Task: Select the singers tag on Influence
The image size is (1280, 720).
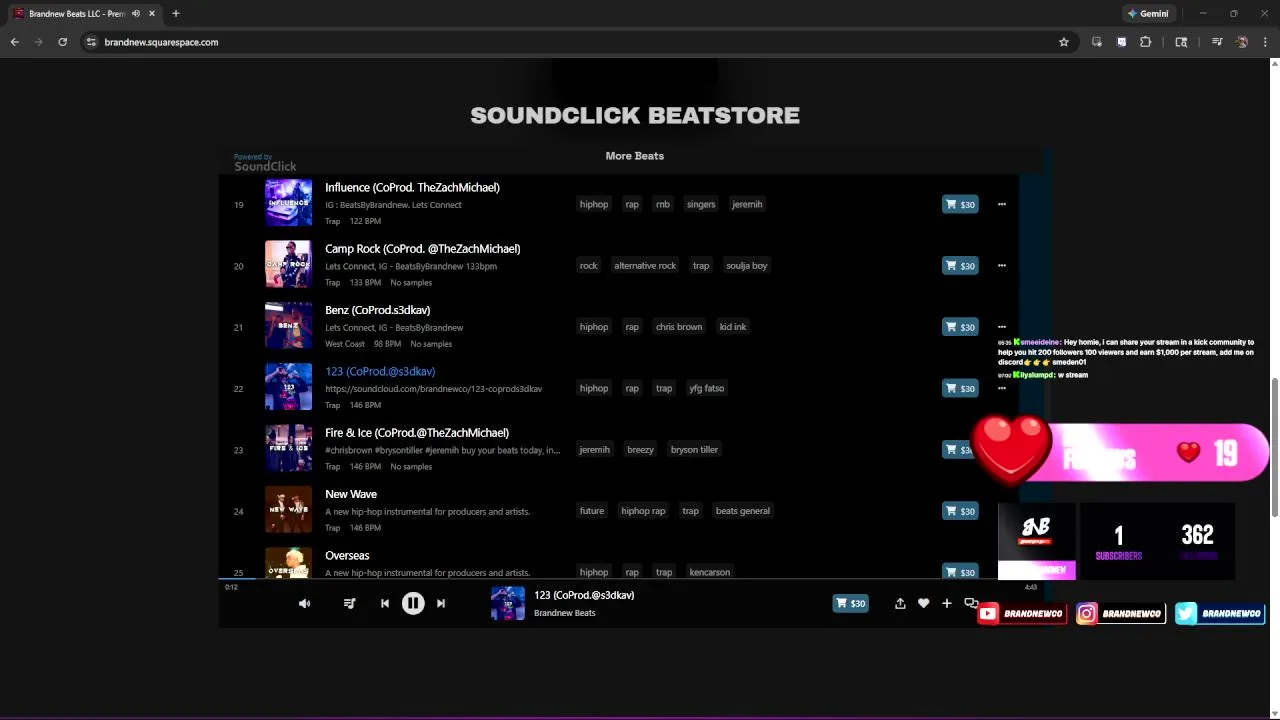Action: pos(701,204)
